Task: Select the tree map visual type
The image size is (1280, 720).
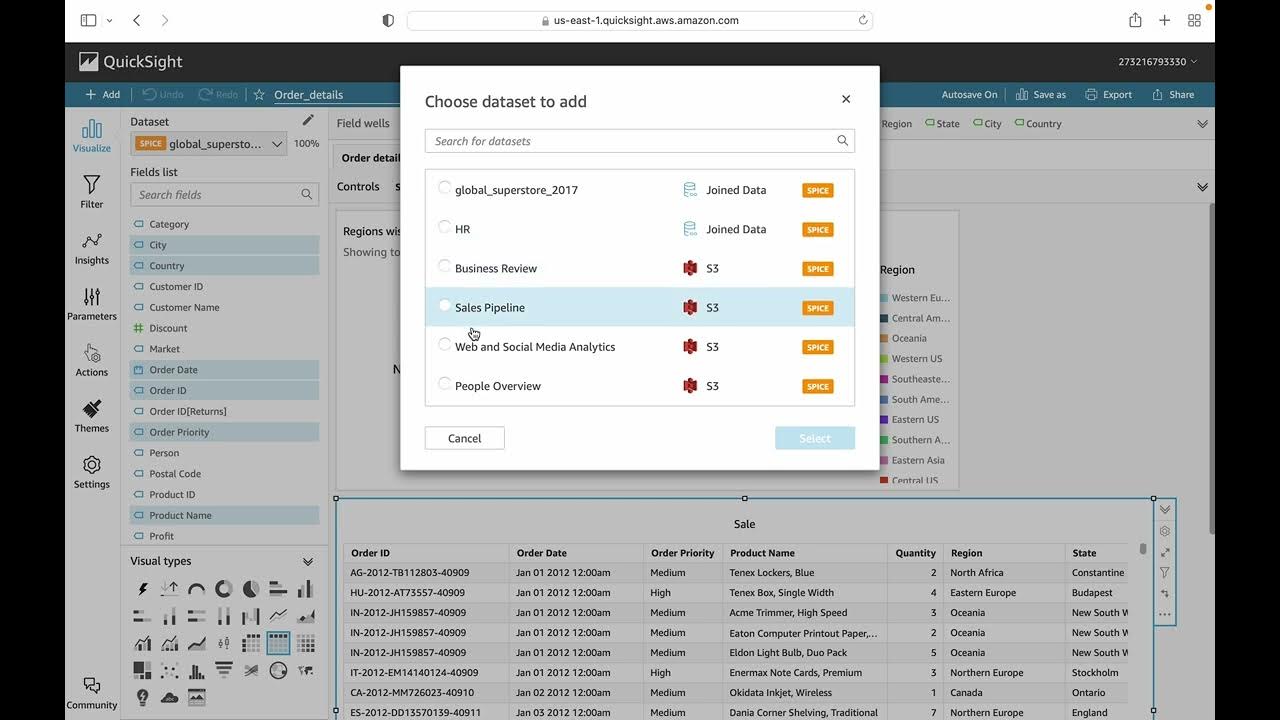Action: pyautogui.click(x=142, y=670)
